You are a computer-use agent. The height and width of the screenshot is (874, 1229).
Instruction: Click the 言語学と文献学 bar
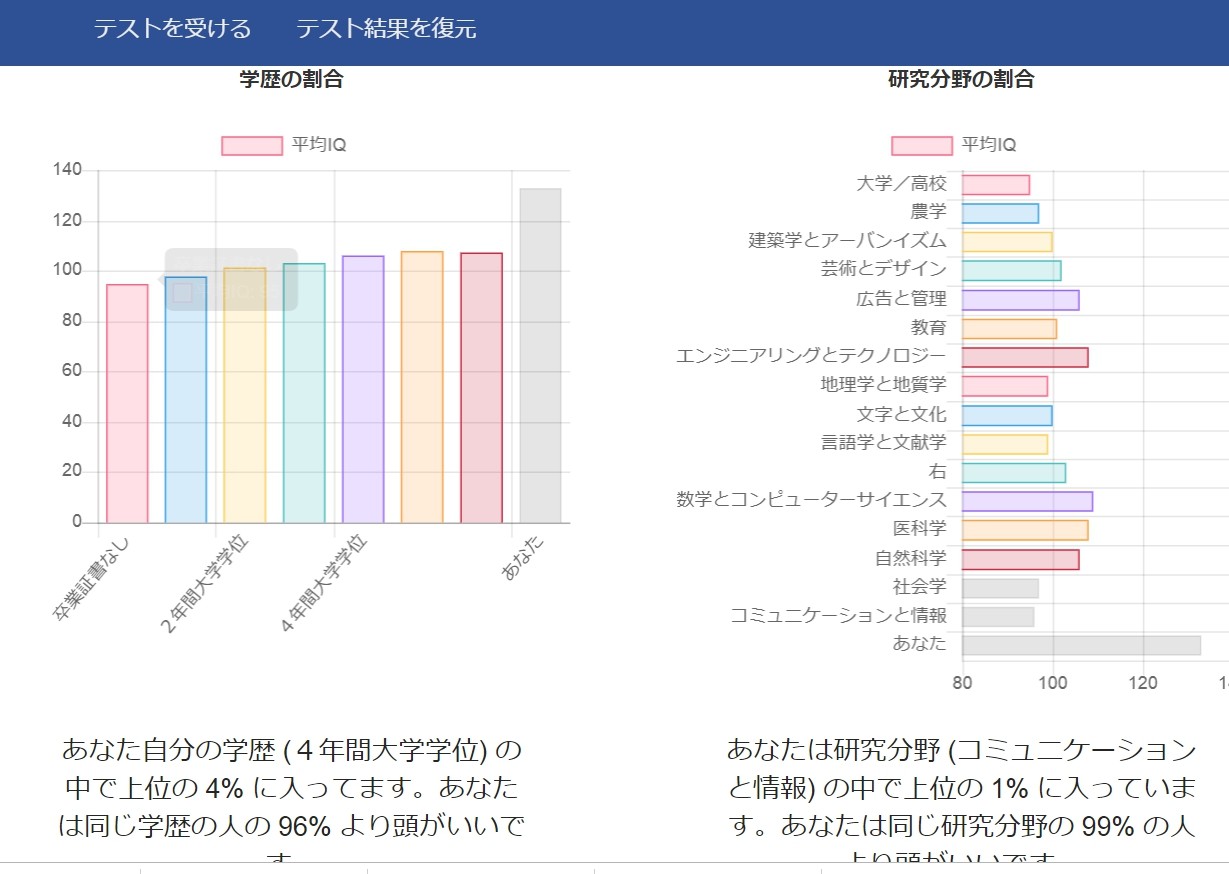point(1005,444)
